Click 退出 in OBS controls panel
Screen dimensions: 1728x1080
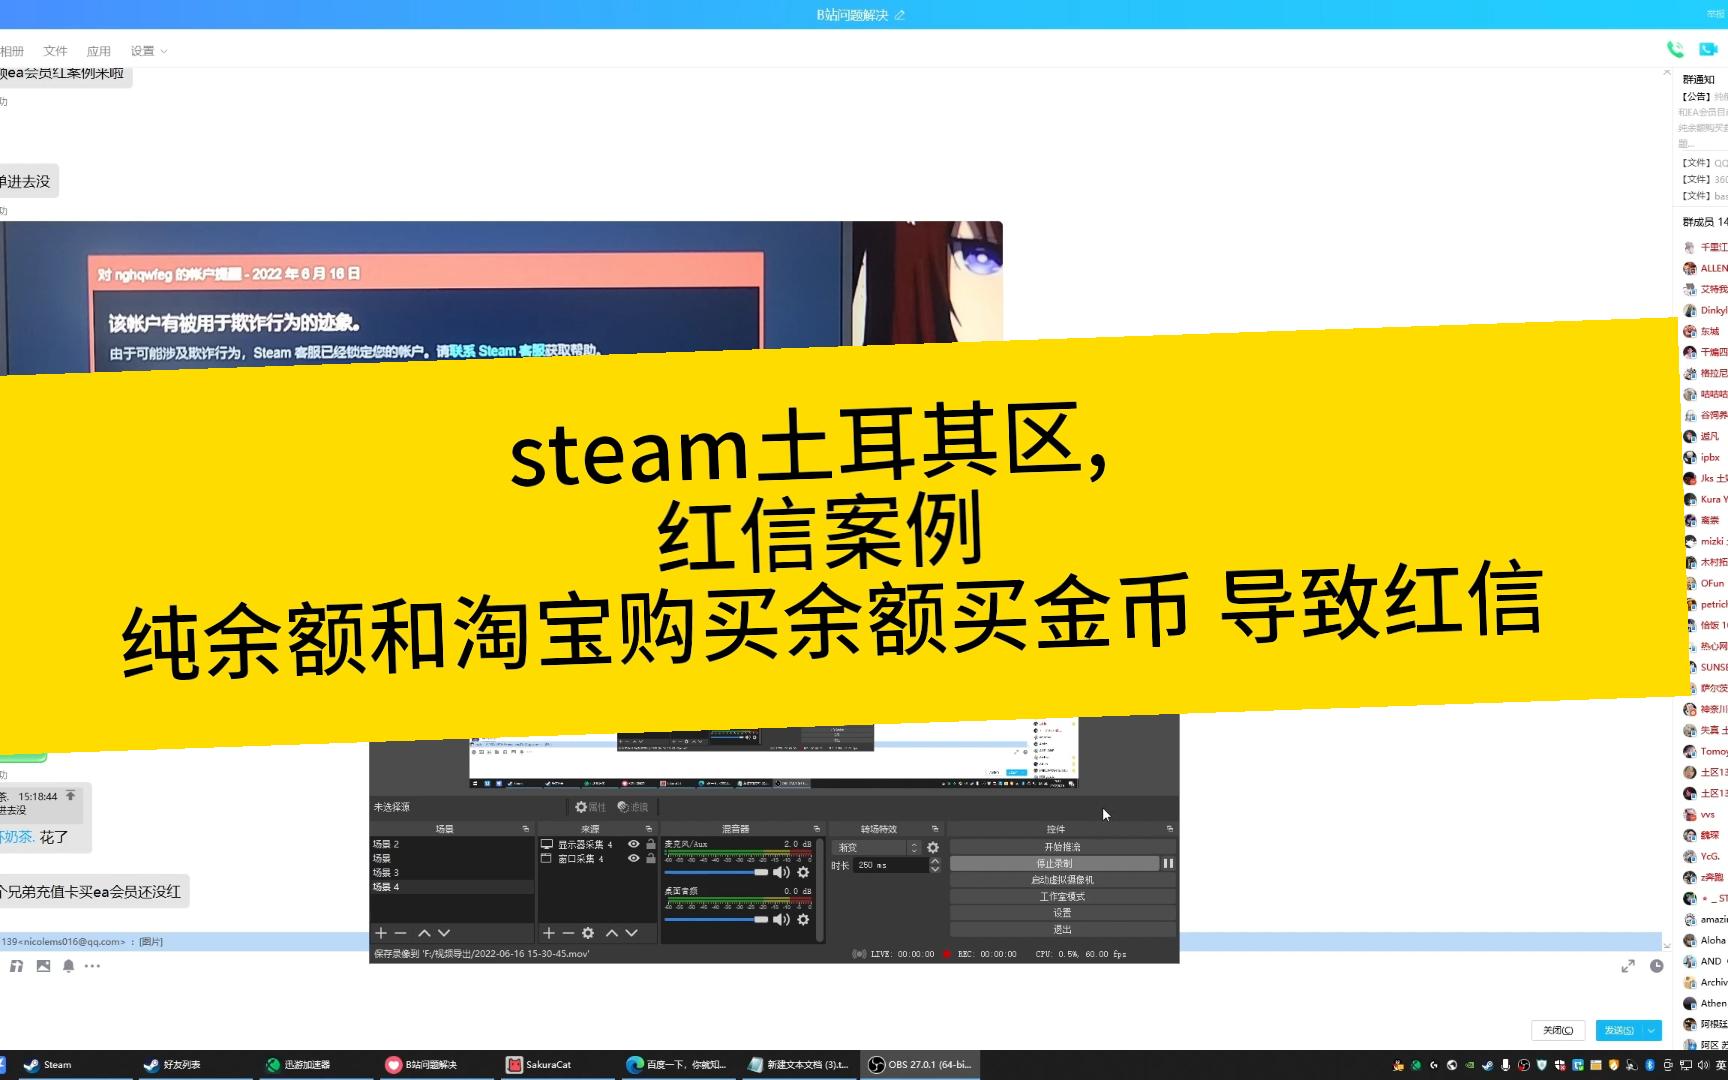(x=1062, y=929)
